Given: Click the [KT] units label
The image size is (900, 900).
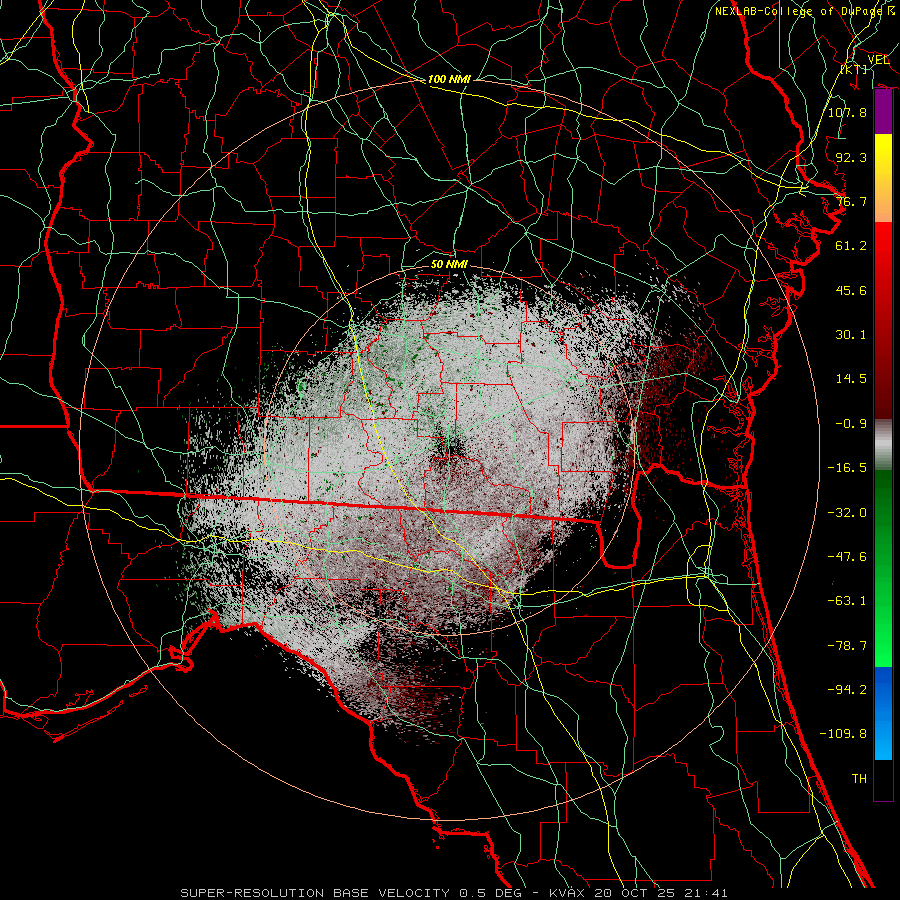Looking at the screenshot, I should (854, 69).
